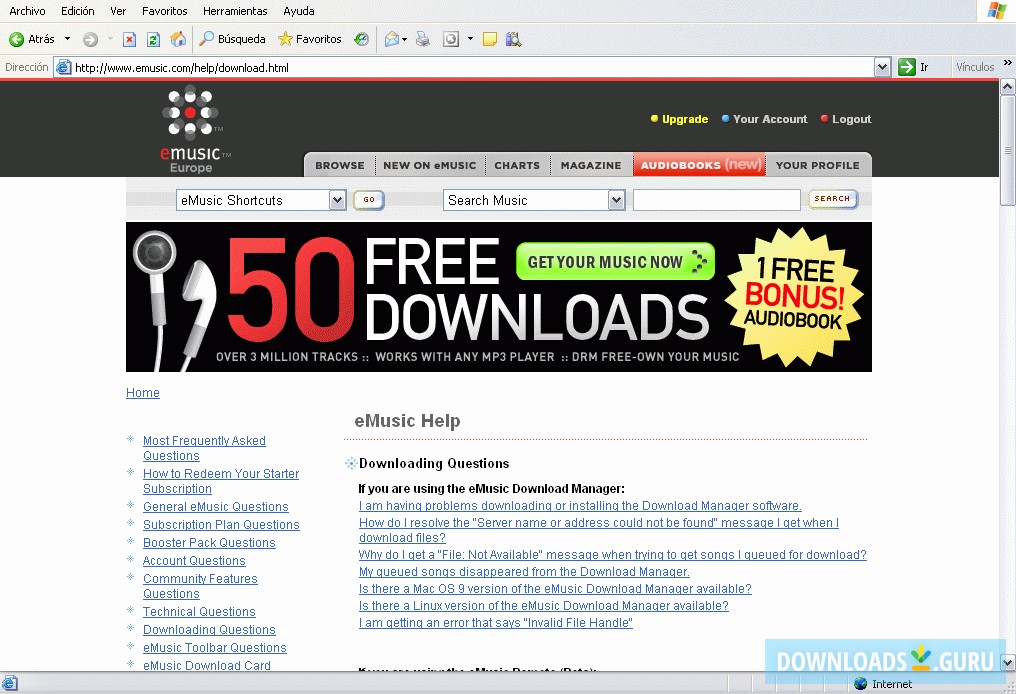Viewport: 1016px width, 694px height.
Task: Open Technical Questions link
Action: pyautogui.click(x=199, y=612)
